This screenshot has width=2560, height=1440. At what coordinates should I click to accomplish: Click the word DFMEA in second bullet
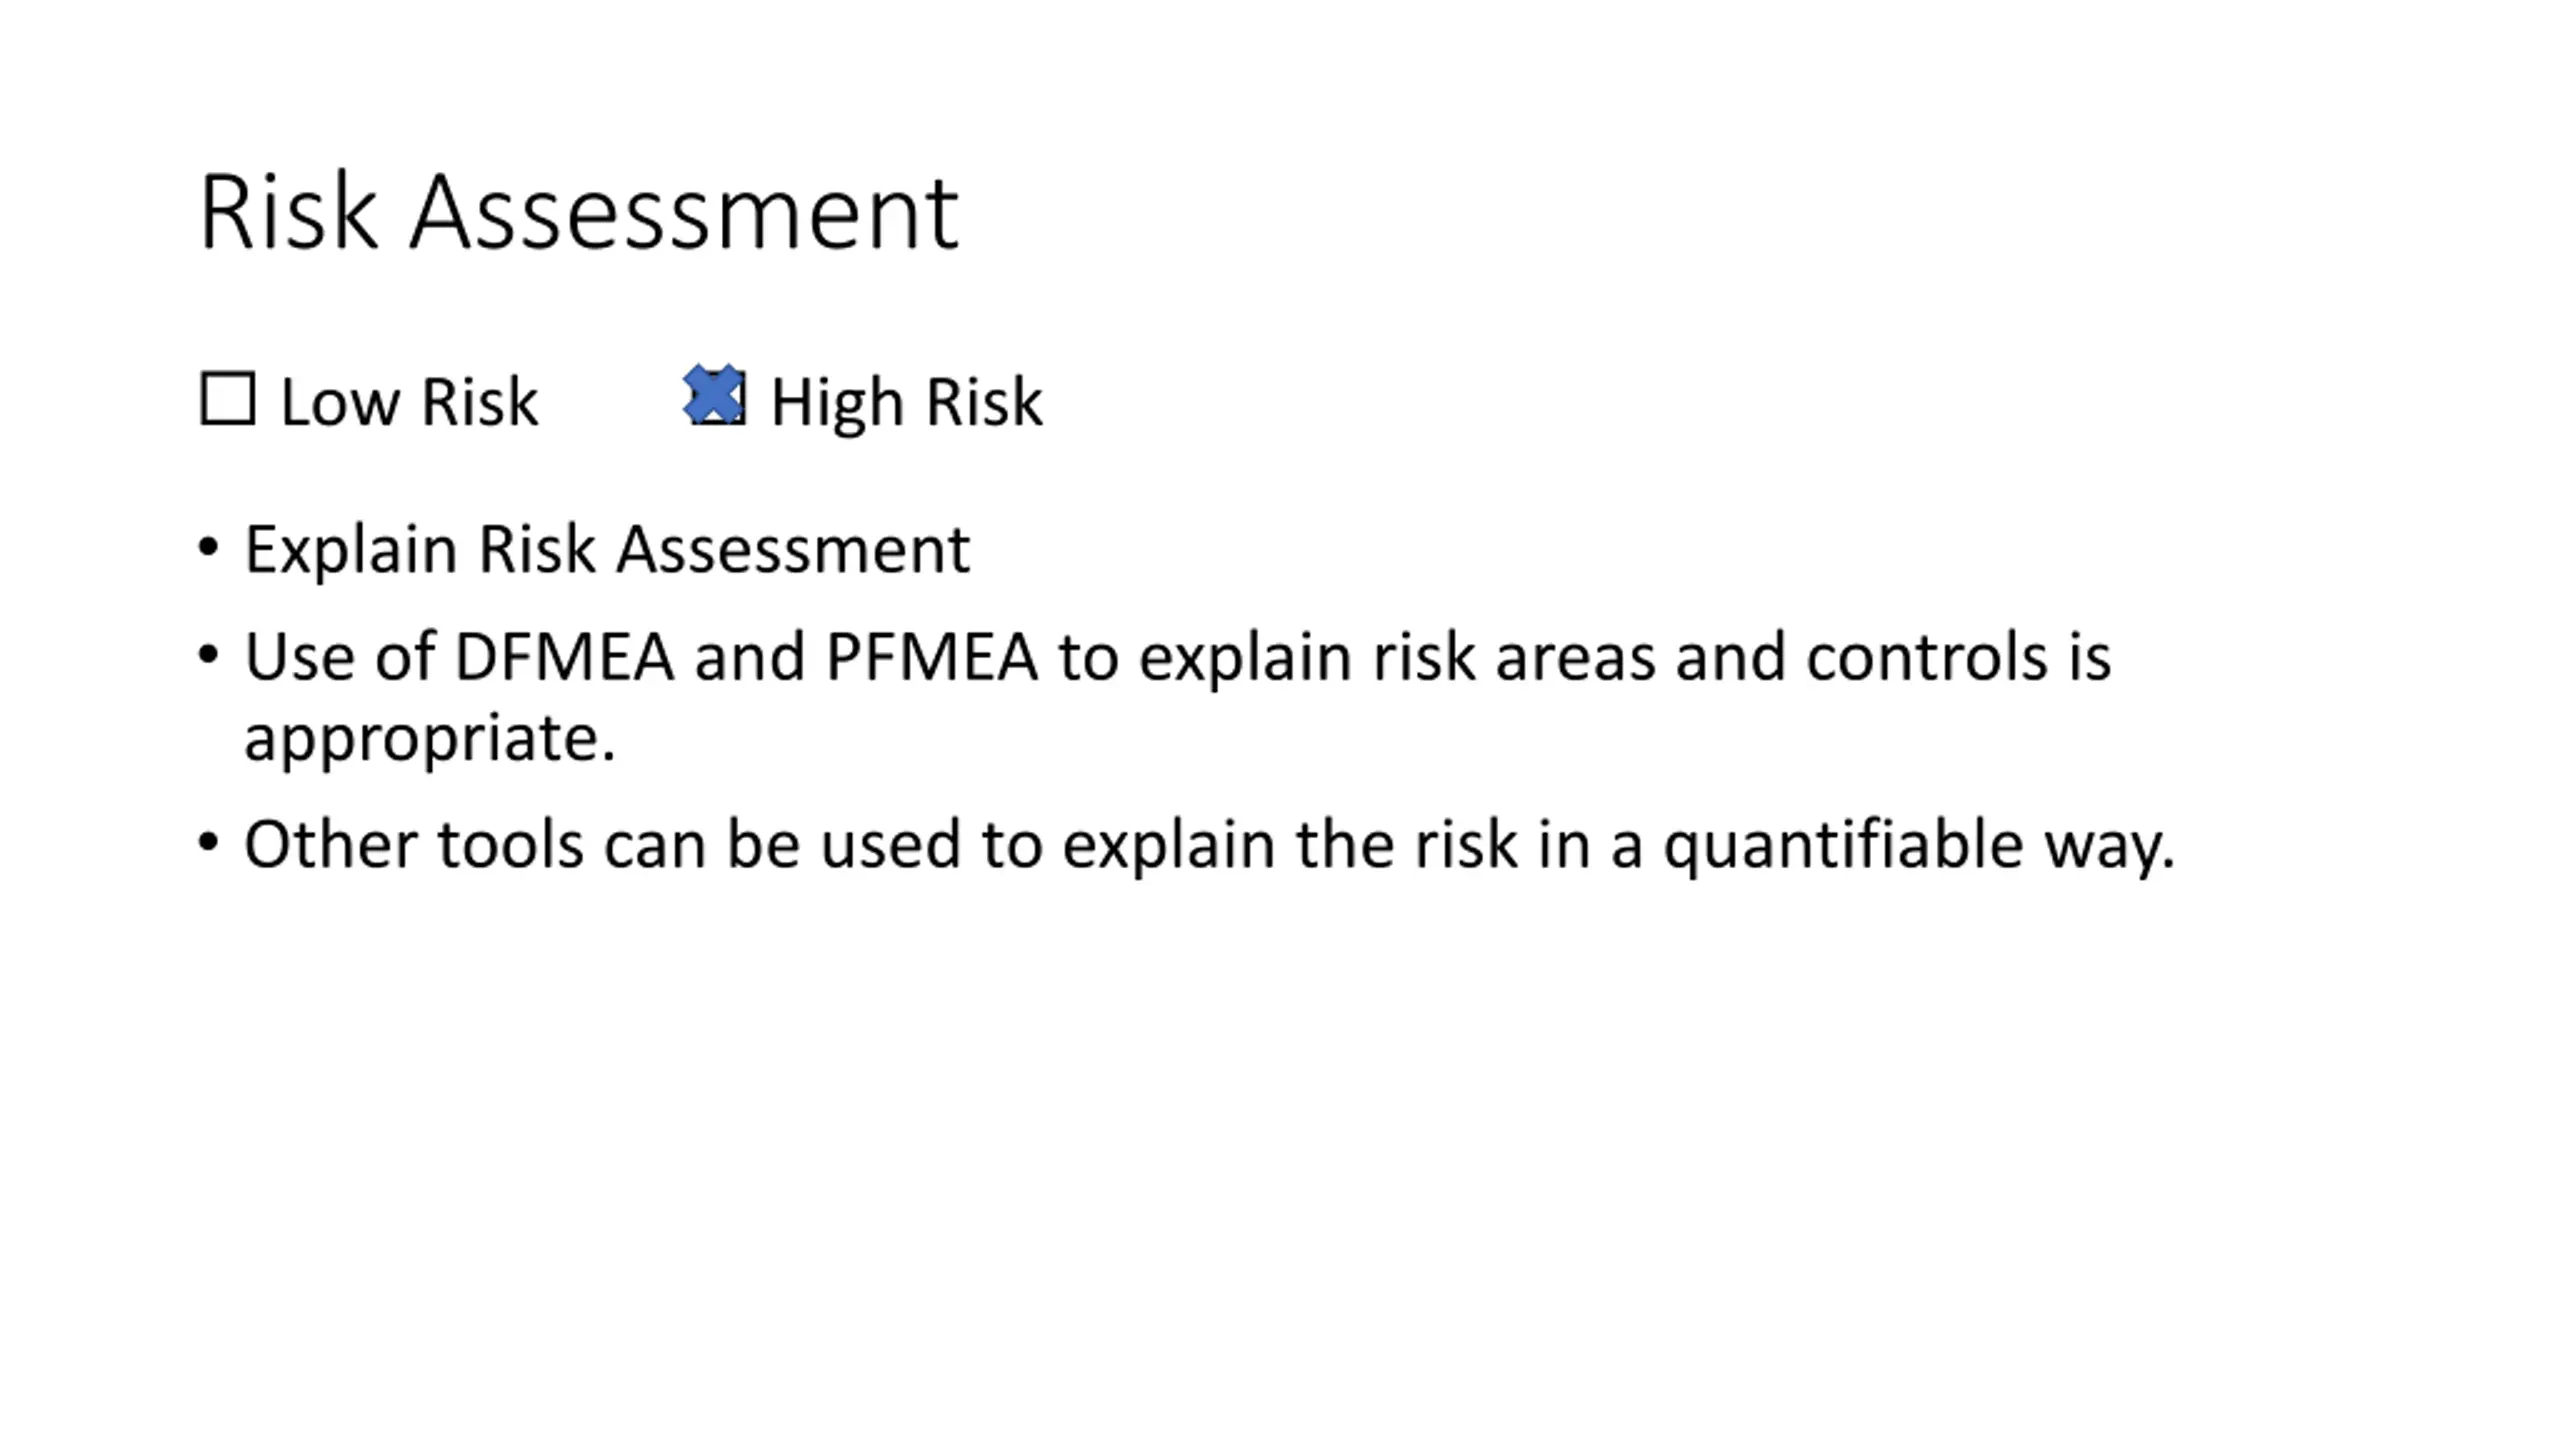pyautogui.click(x=564, y=657)
